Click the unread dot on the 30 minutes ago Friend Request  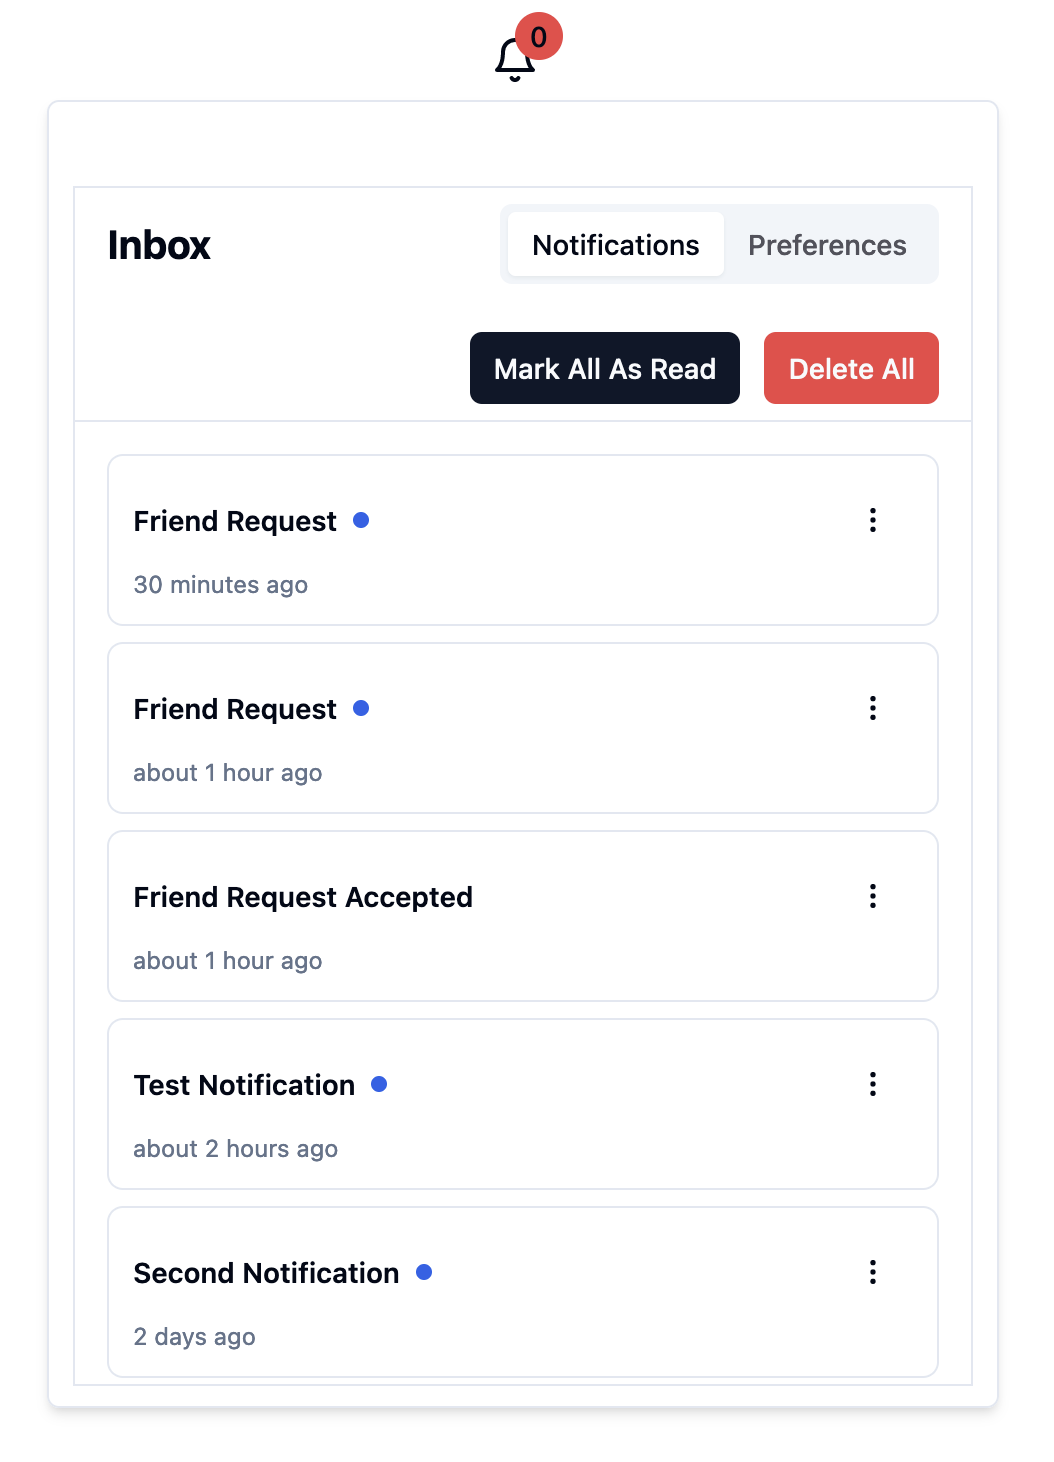361,520
